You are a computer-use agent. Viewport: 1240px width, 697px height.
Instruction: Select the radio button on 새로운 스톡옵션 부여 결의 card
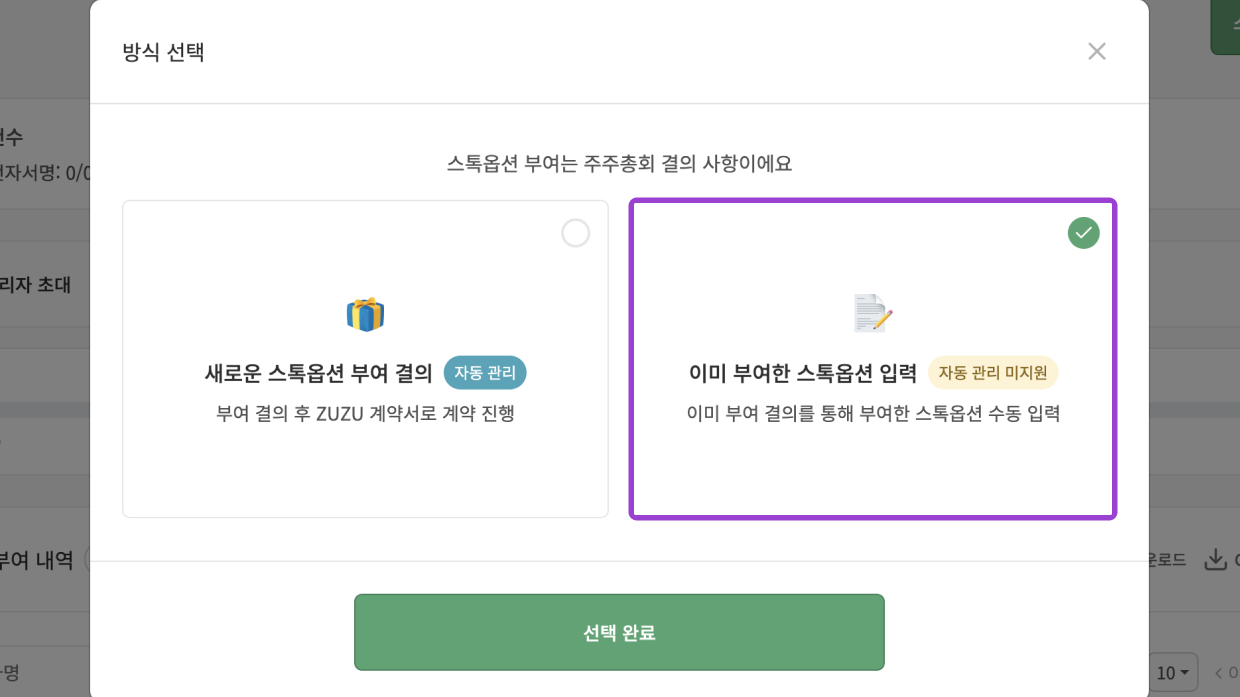(575, 232)
